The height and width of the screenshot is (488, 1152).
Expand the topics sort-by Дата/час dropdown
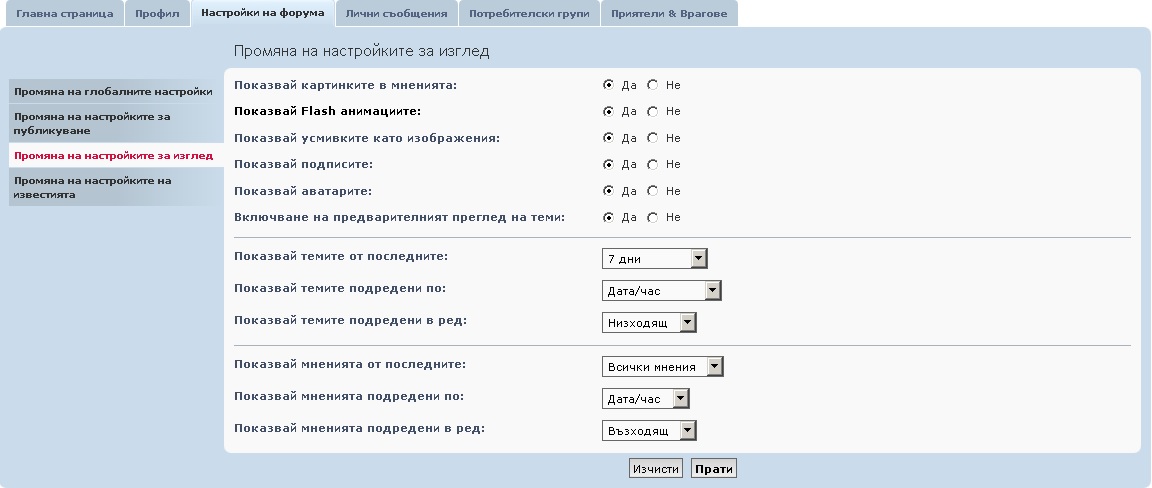(x=661, y=291)
